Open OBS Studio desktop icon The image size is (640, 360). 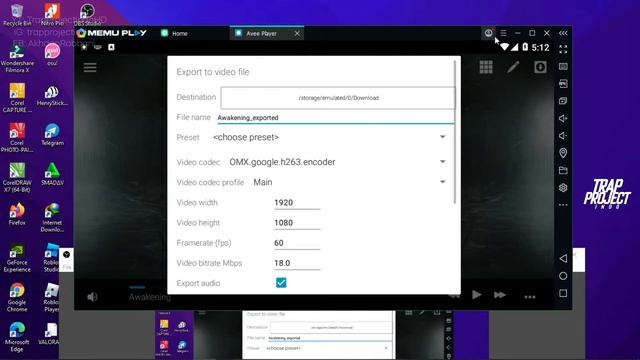click(87, 15)
